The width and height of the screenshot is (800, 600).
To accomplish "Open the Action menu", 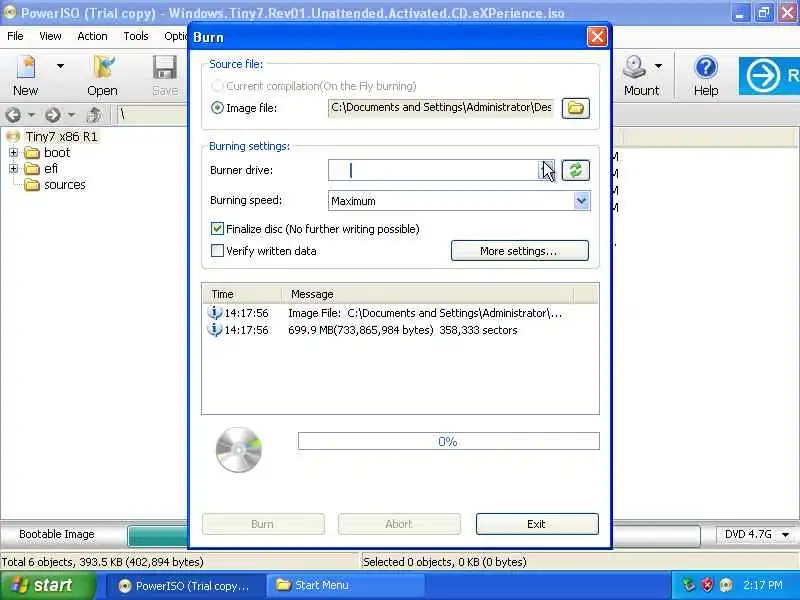I will click(92, 36).
